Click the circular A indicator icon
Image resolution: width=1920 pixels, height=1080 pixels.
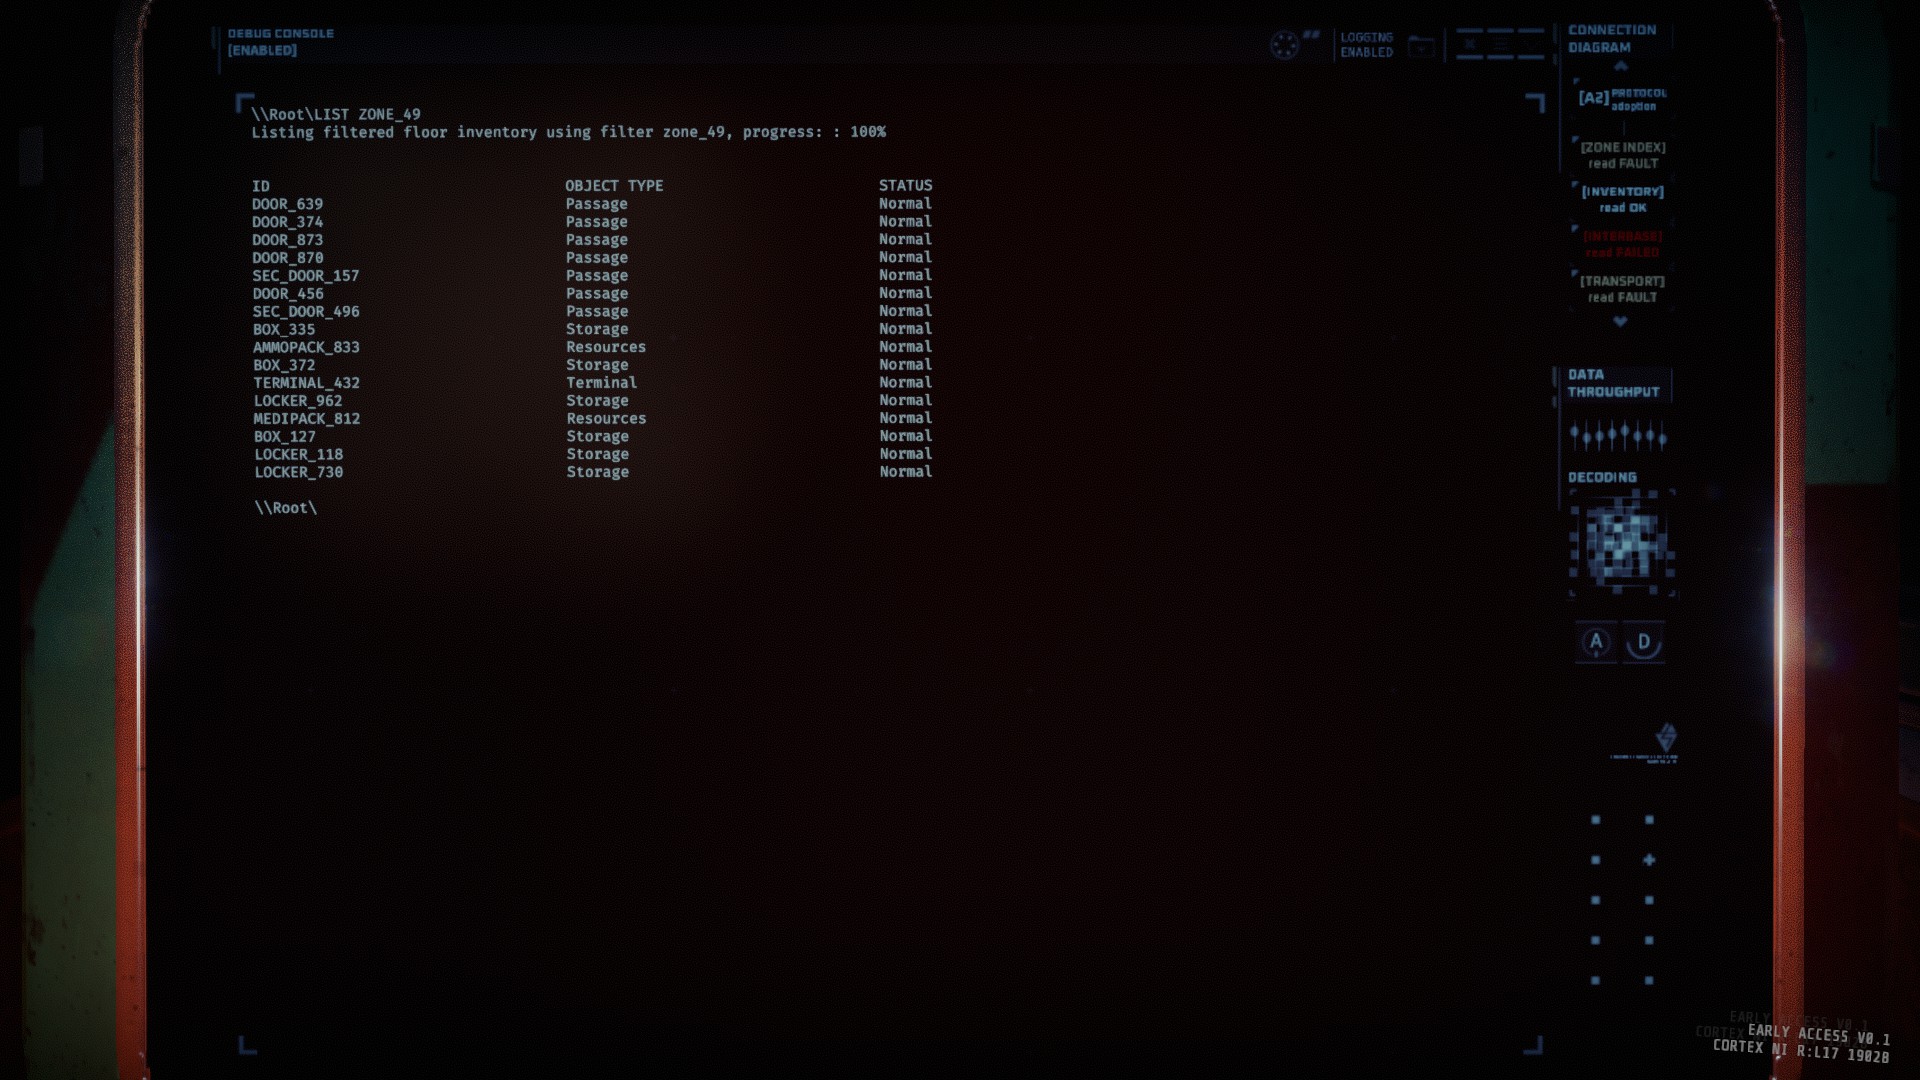(1596, 642)
